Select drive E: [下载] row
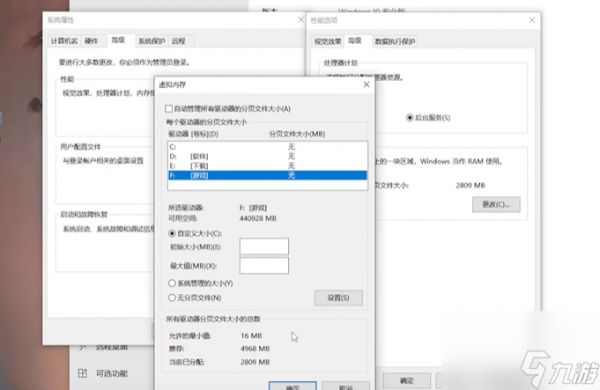 (267, 166)
